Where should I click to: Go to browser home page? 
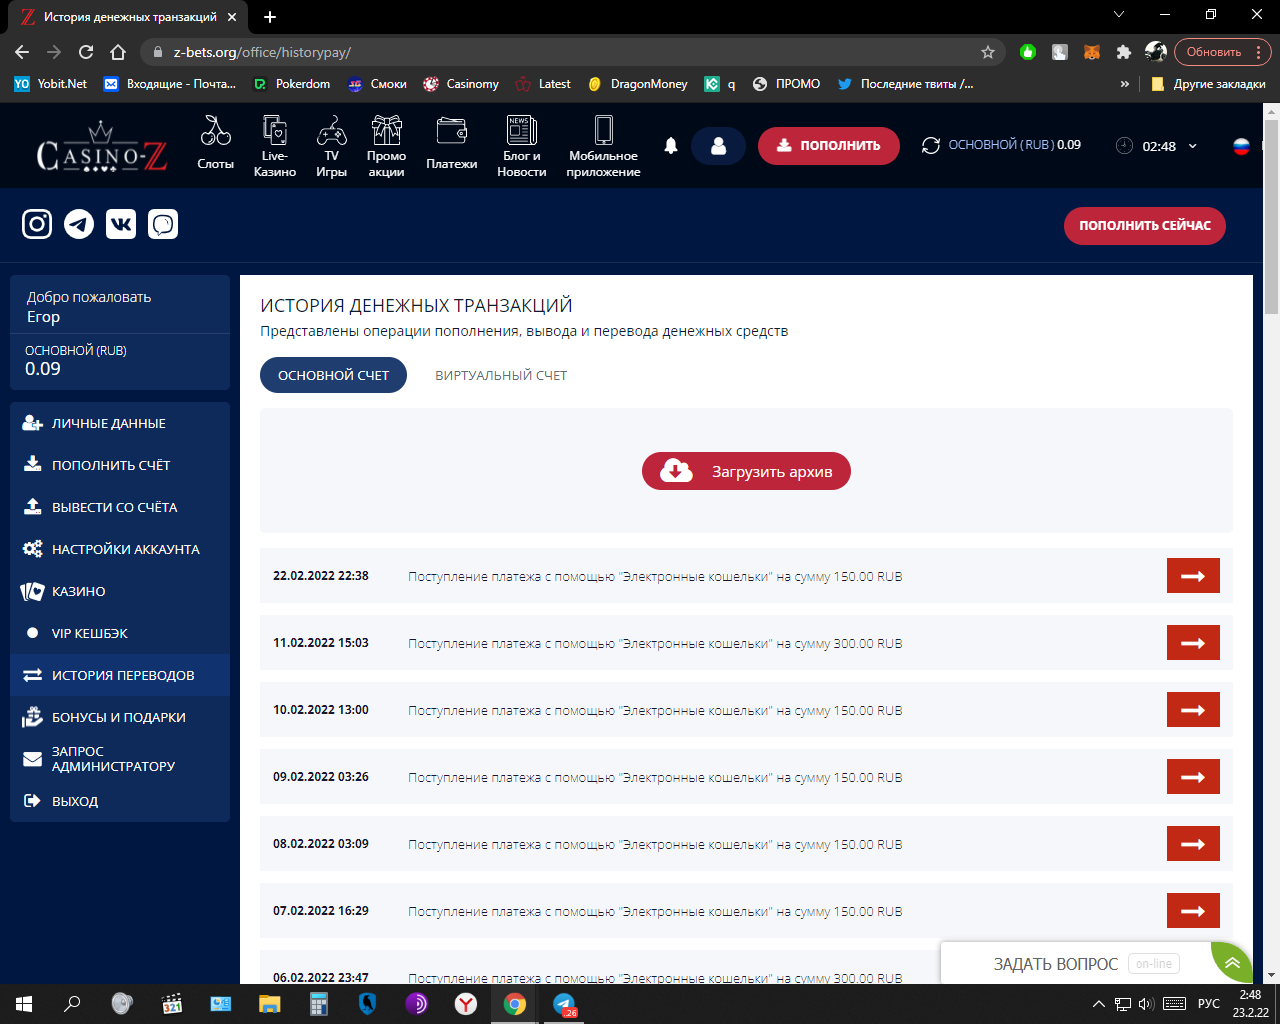coord(118,52)
